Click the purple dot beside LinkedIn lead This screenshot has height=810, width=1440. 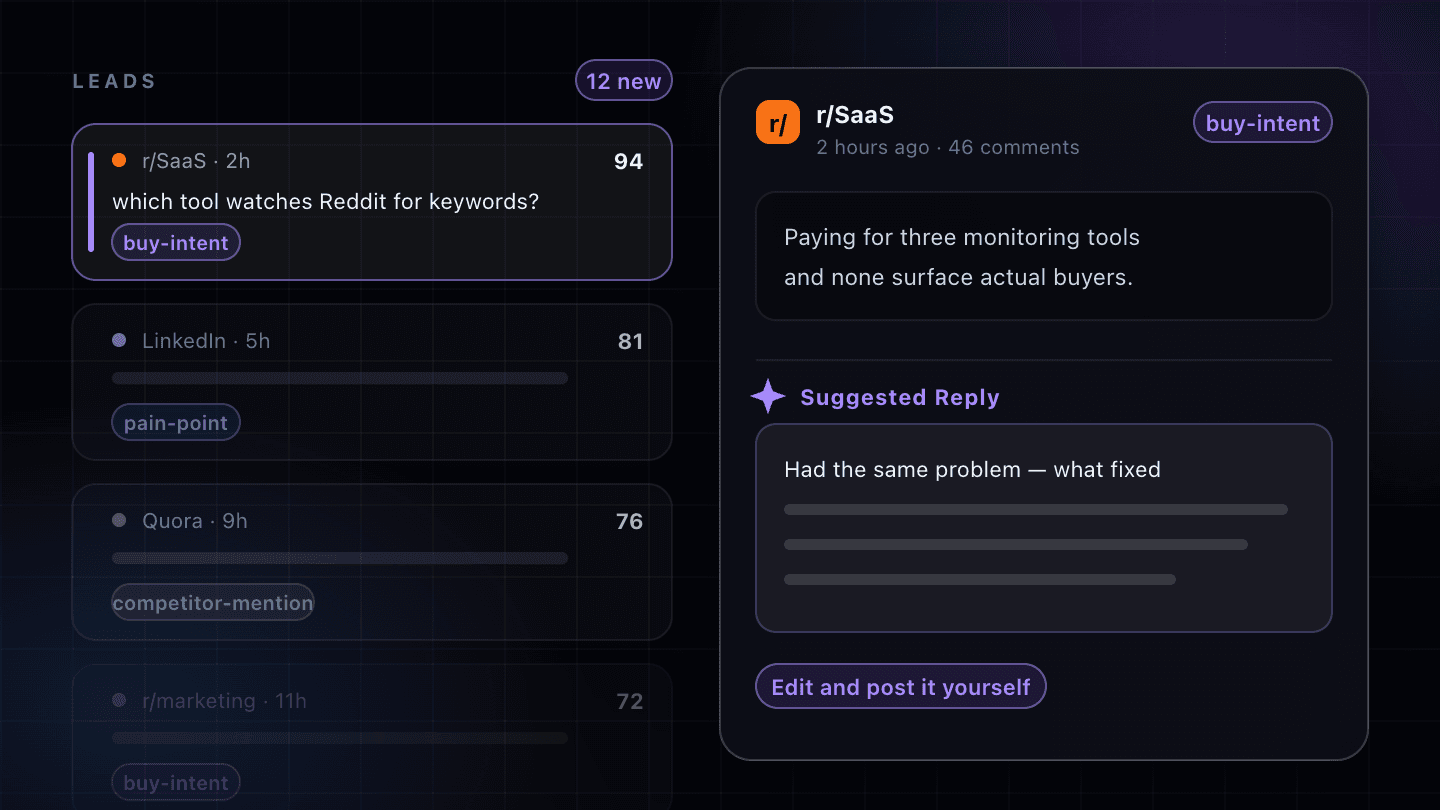119,340
